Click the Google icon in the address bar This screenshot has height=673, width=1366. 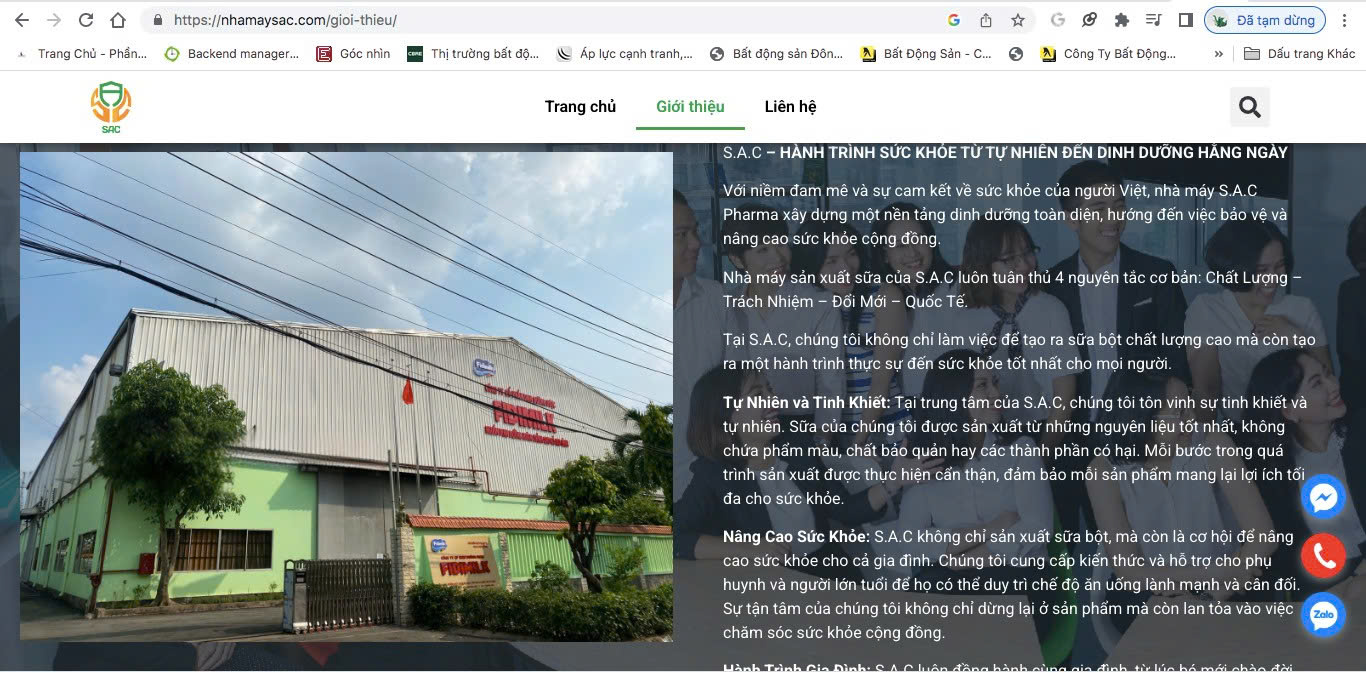point(954,20)
